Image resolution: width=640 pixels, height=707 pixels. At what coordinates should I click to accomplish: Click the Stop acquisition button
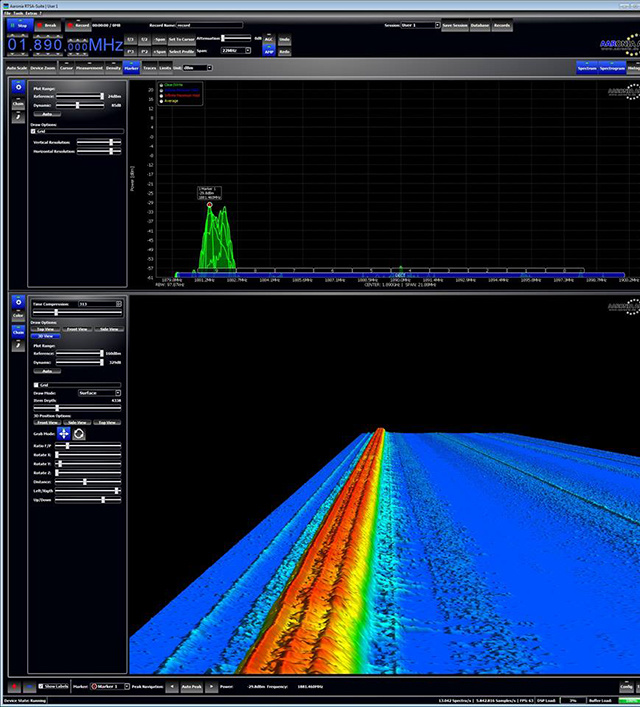pyautogui.click(x=18, y=25)
